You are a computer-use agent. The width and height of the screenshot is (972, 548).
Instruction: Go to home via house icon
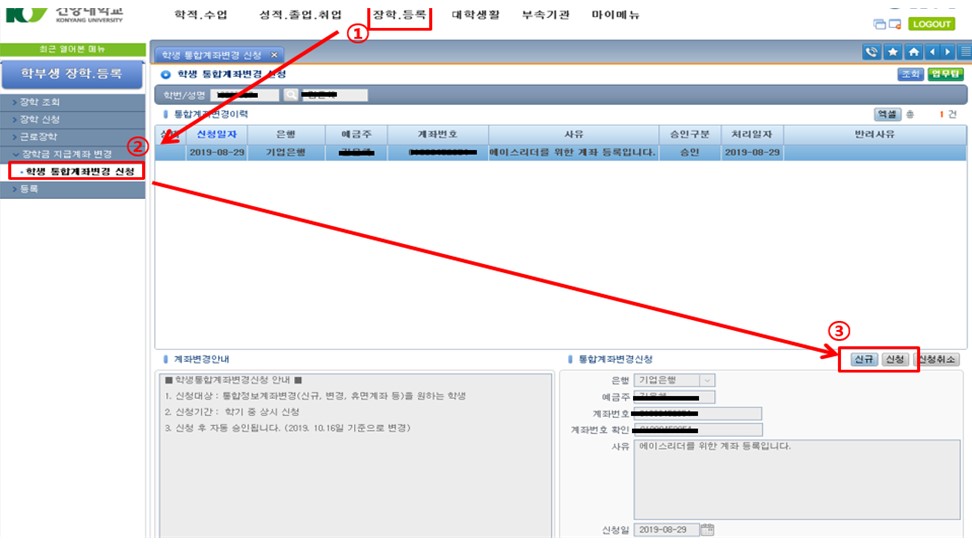click(x=913, y=53)
